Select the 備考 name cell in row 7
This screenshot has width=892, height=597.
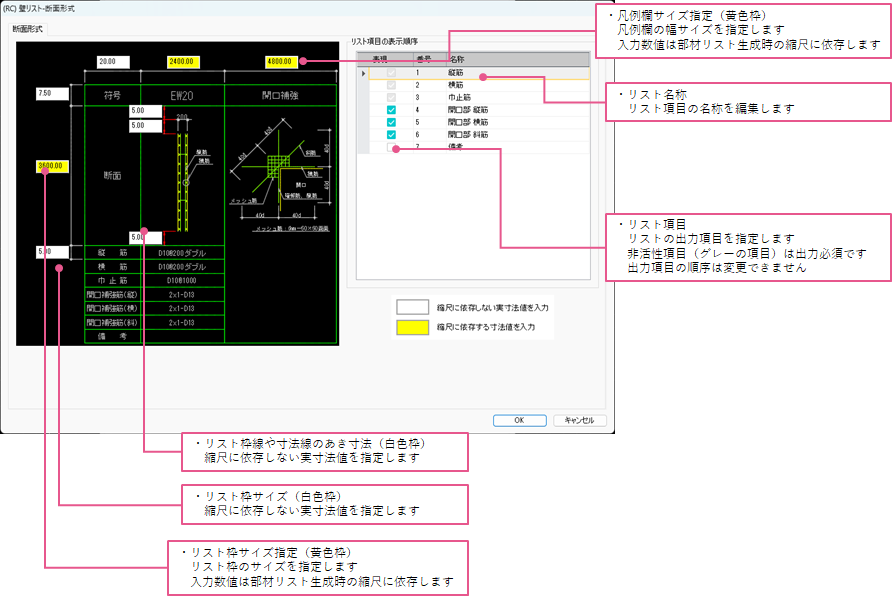tap(518, 147)
